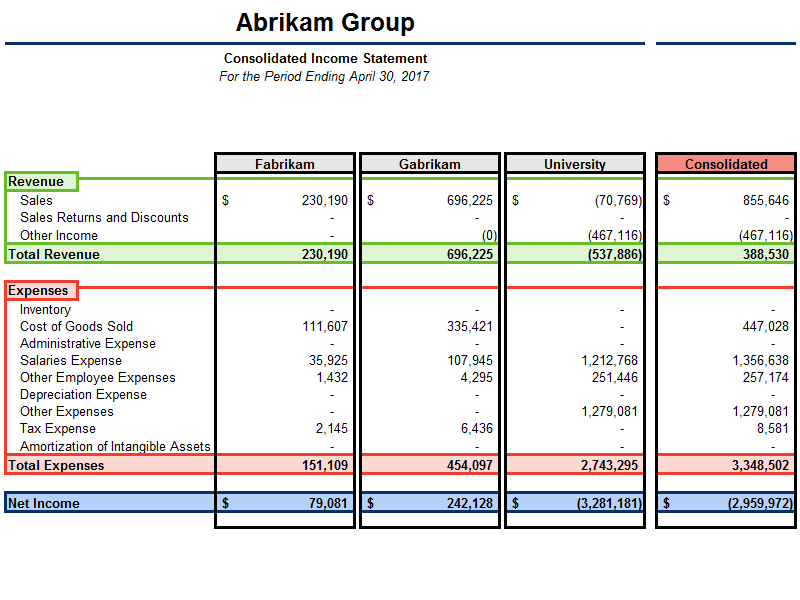Image resolution: width=800 pixels, height=600 pixels.
Task: Select the Cost of Goods Sold row label
Action: coord(76,327)
